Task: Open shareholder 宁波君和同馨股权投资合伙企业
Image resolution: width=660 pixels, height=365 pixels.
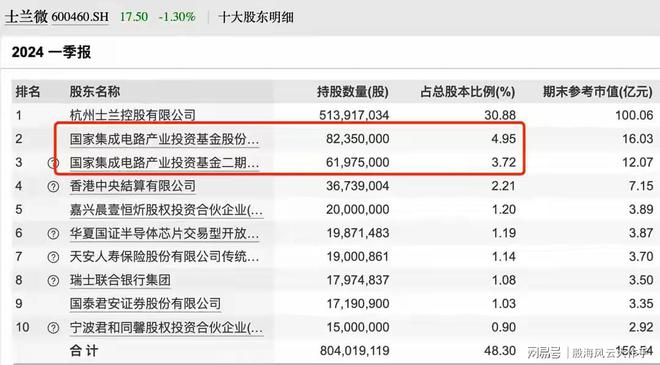Action: [166, 328]
